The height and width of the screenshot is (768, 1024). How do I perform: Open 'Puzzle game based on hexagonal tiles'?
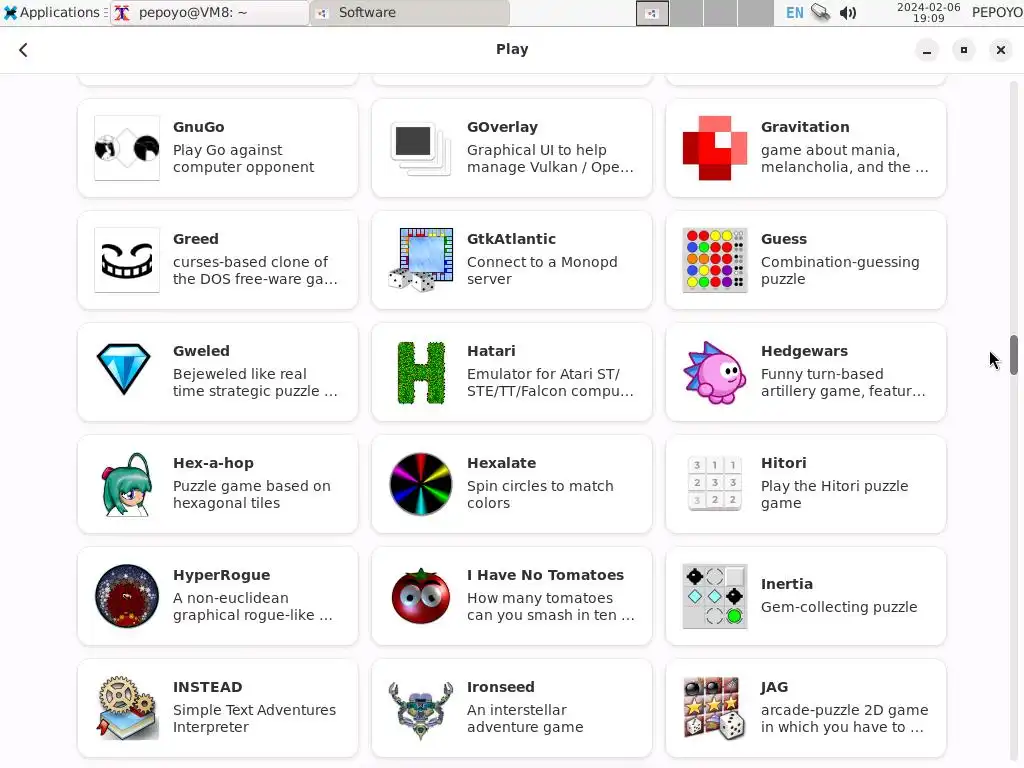(x=251, y=494)
